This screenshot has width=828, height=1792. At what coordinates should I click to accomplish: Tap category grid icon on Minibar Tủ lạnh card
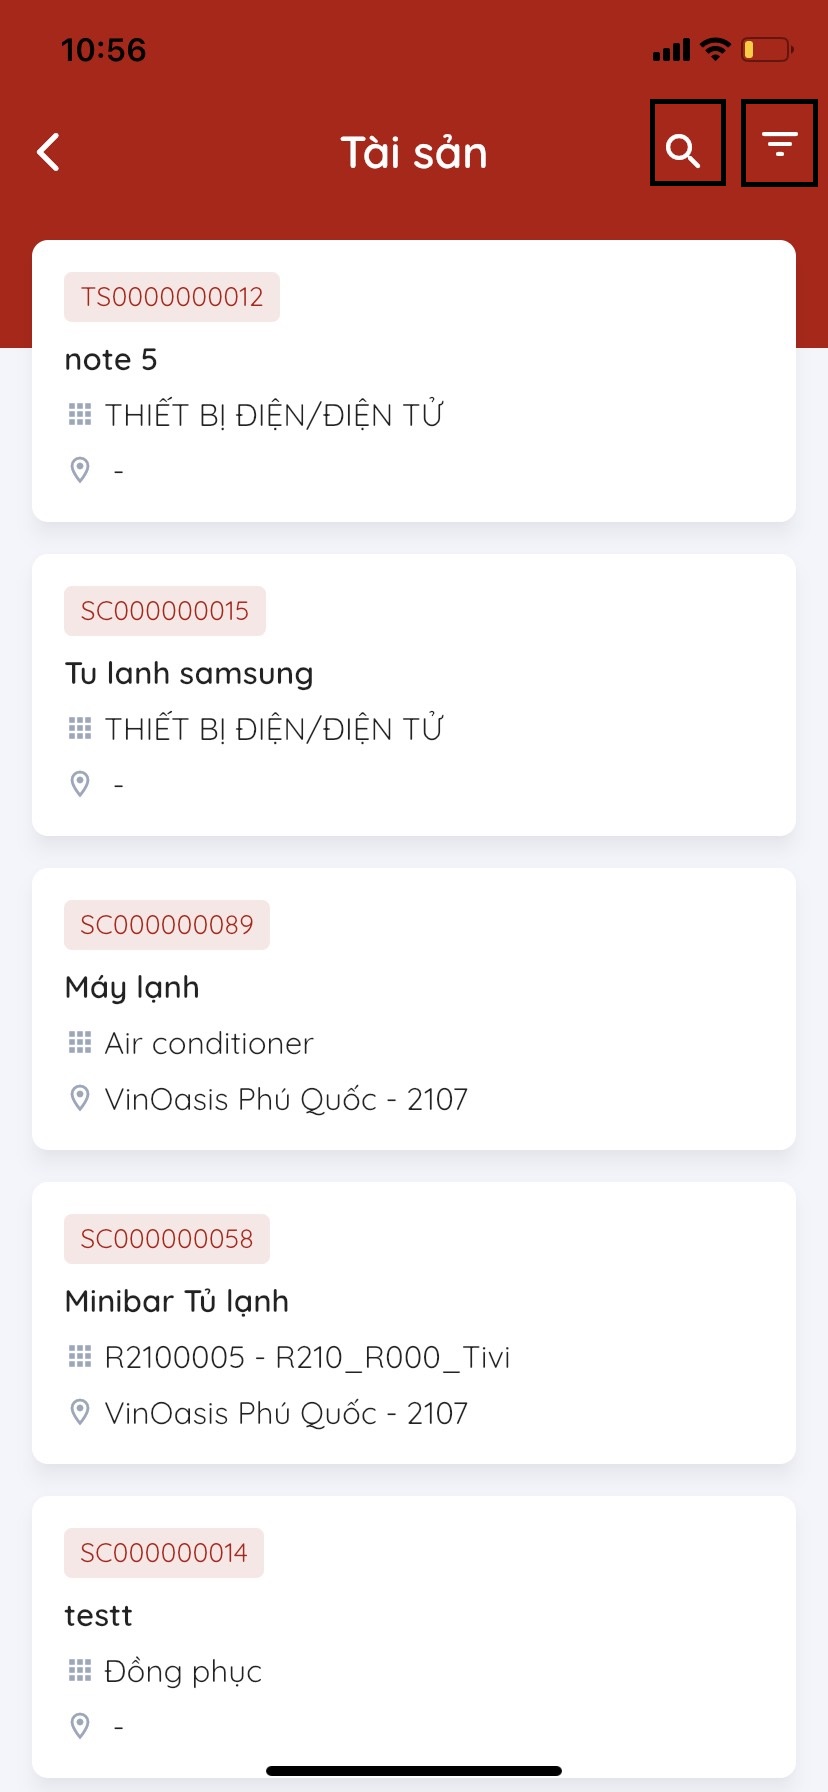coord(80,1356)
